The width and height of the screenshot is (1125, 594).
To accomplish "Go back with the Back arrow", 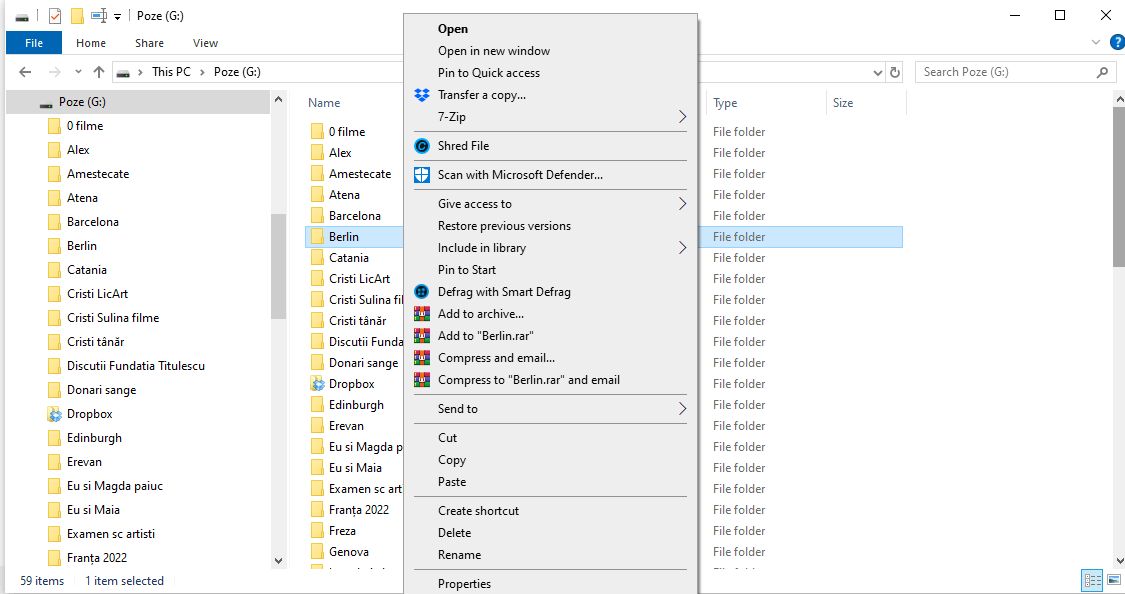I will [25, 72].
